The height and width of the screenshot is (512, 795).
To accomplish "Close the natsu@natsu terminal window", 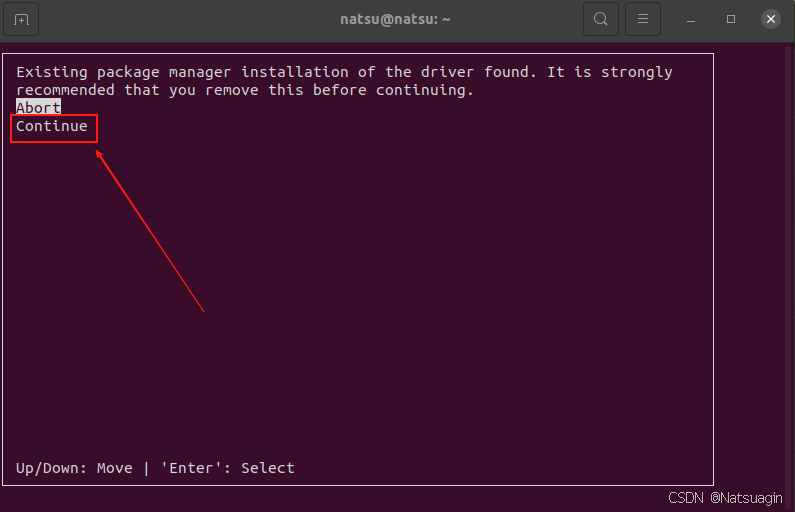I will [x=771, y=19].
